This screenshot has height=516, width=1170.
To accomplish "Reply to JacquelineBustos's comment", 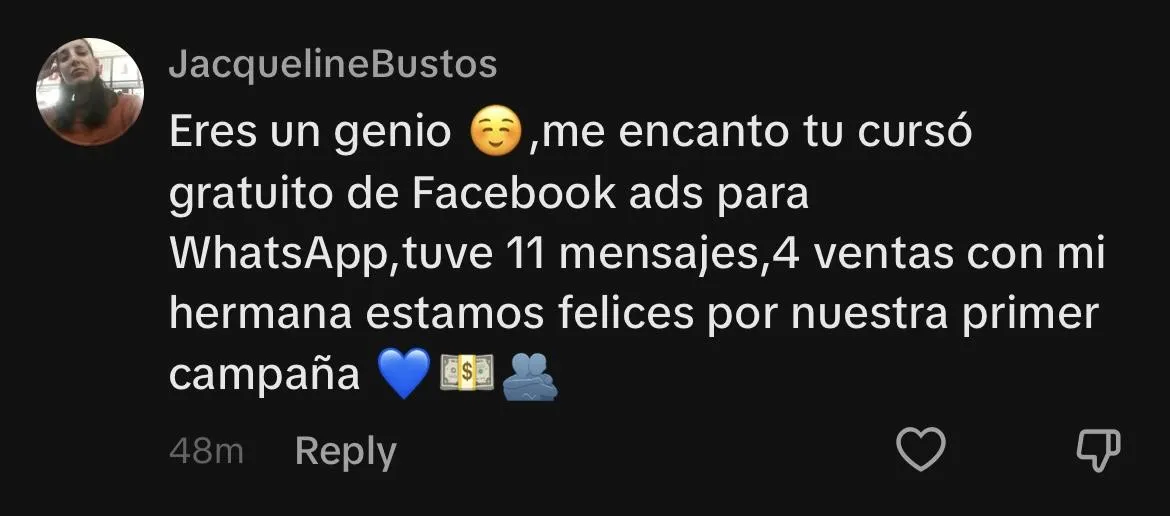I will 345,452.
